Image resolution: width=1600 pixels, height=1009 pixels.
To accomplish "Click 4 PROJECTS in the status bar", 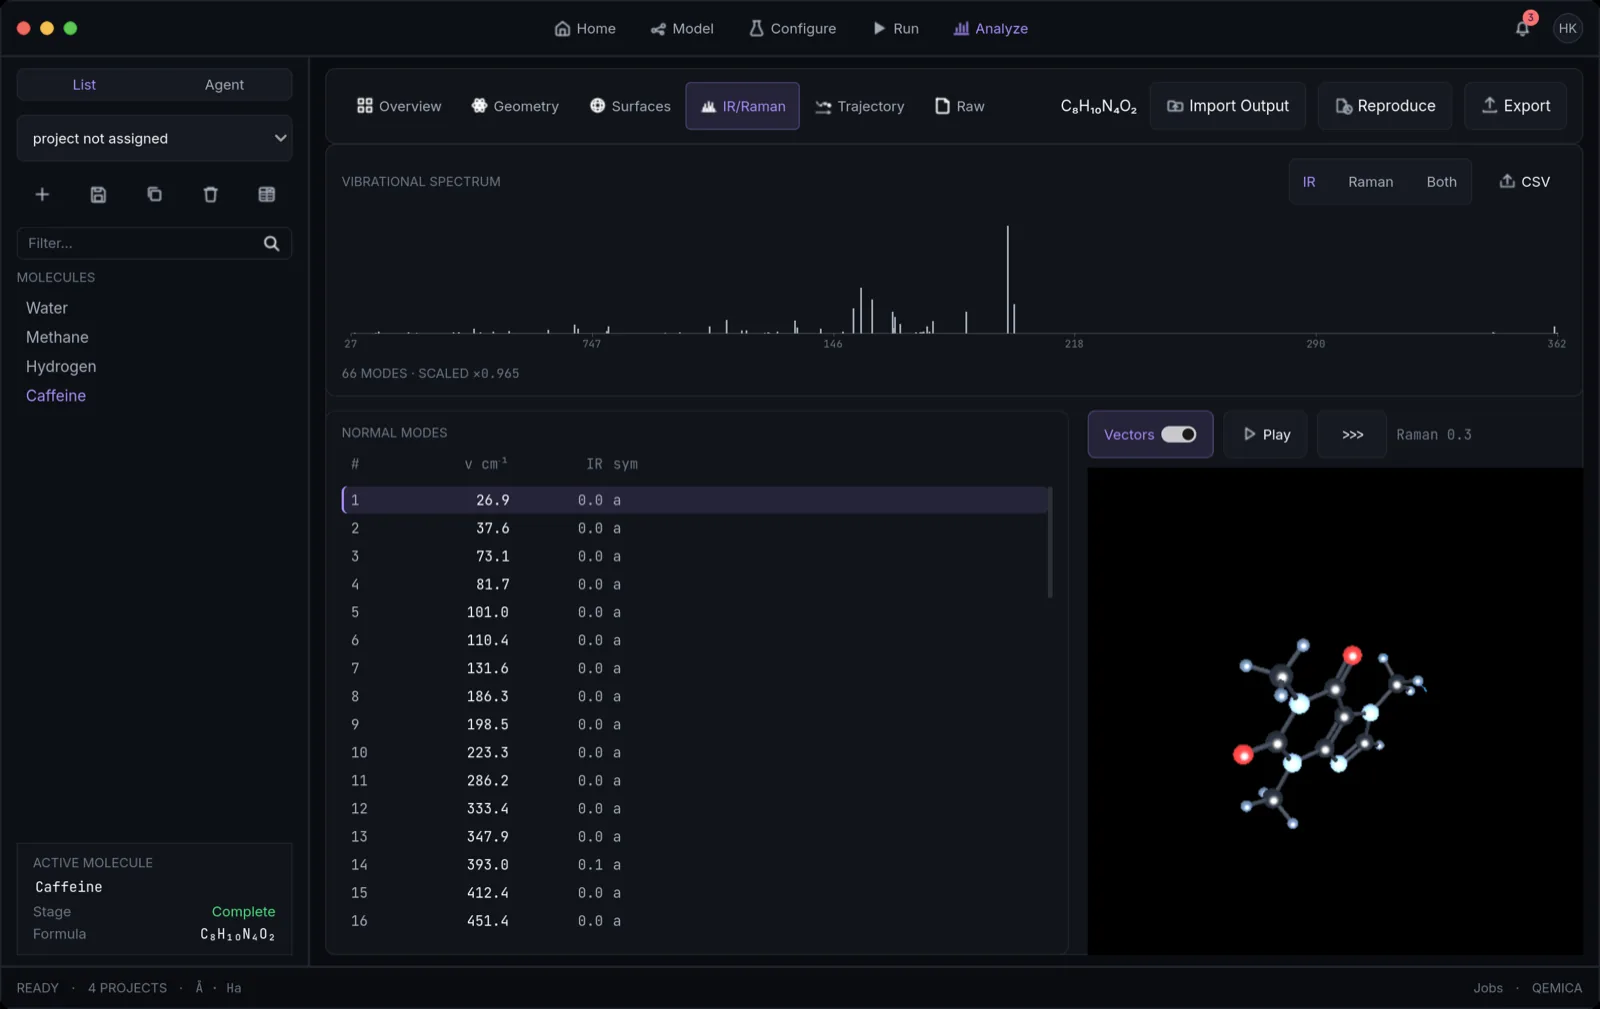I will click(x=127, y=988).
